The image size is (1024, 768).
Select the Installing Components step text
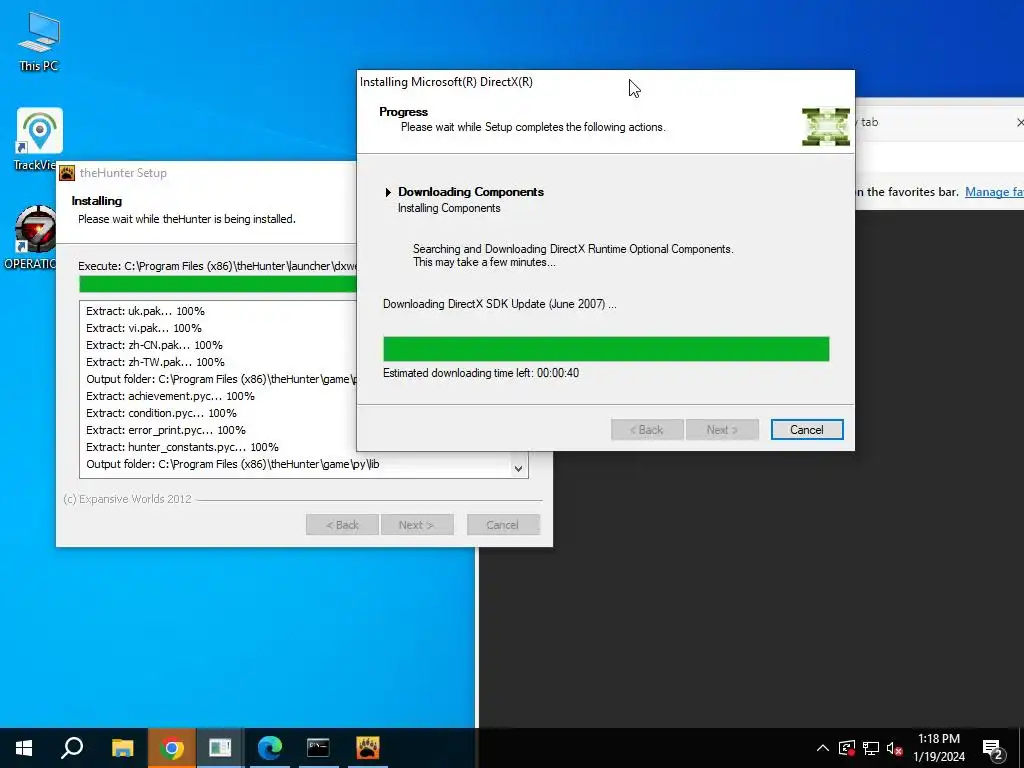click(449, 208)
